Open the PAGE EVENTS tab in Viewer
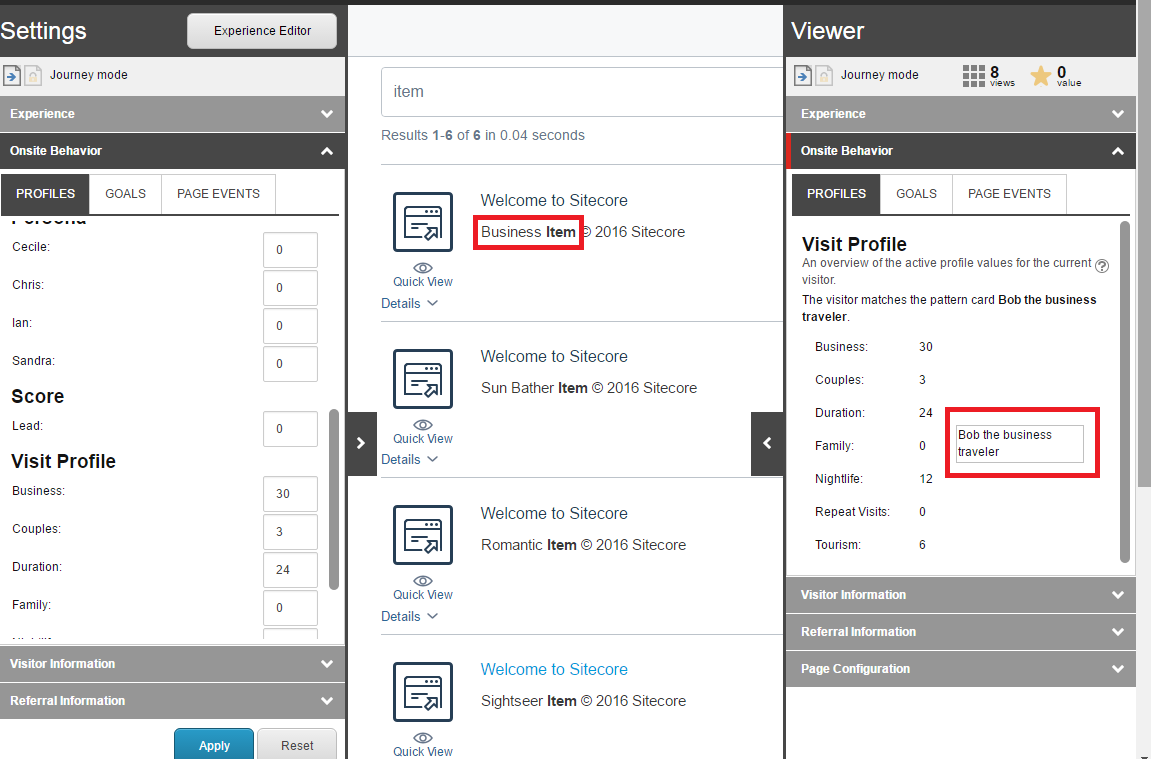The image size is (1151, 759). pyautogui.click(x=1009, y=194)
